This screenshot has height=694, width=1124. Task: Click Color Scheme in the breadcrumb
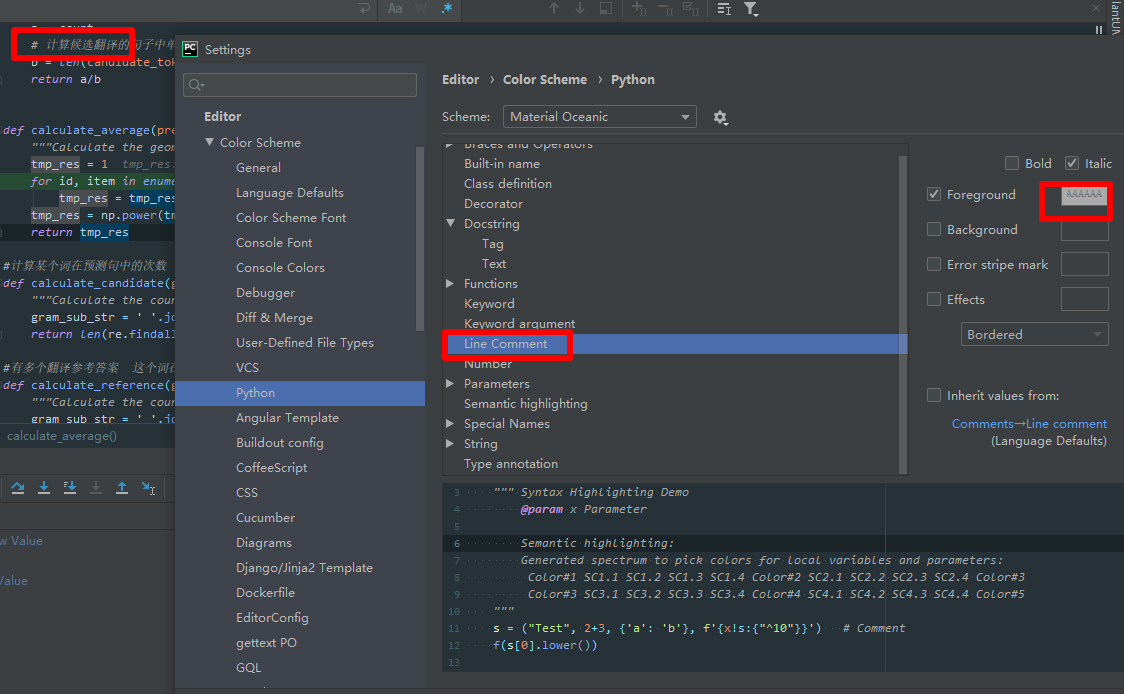(545, 80)
